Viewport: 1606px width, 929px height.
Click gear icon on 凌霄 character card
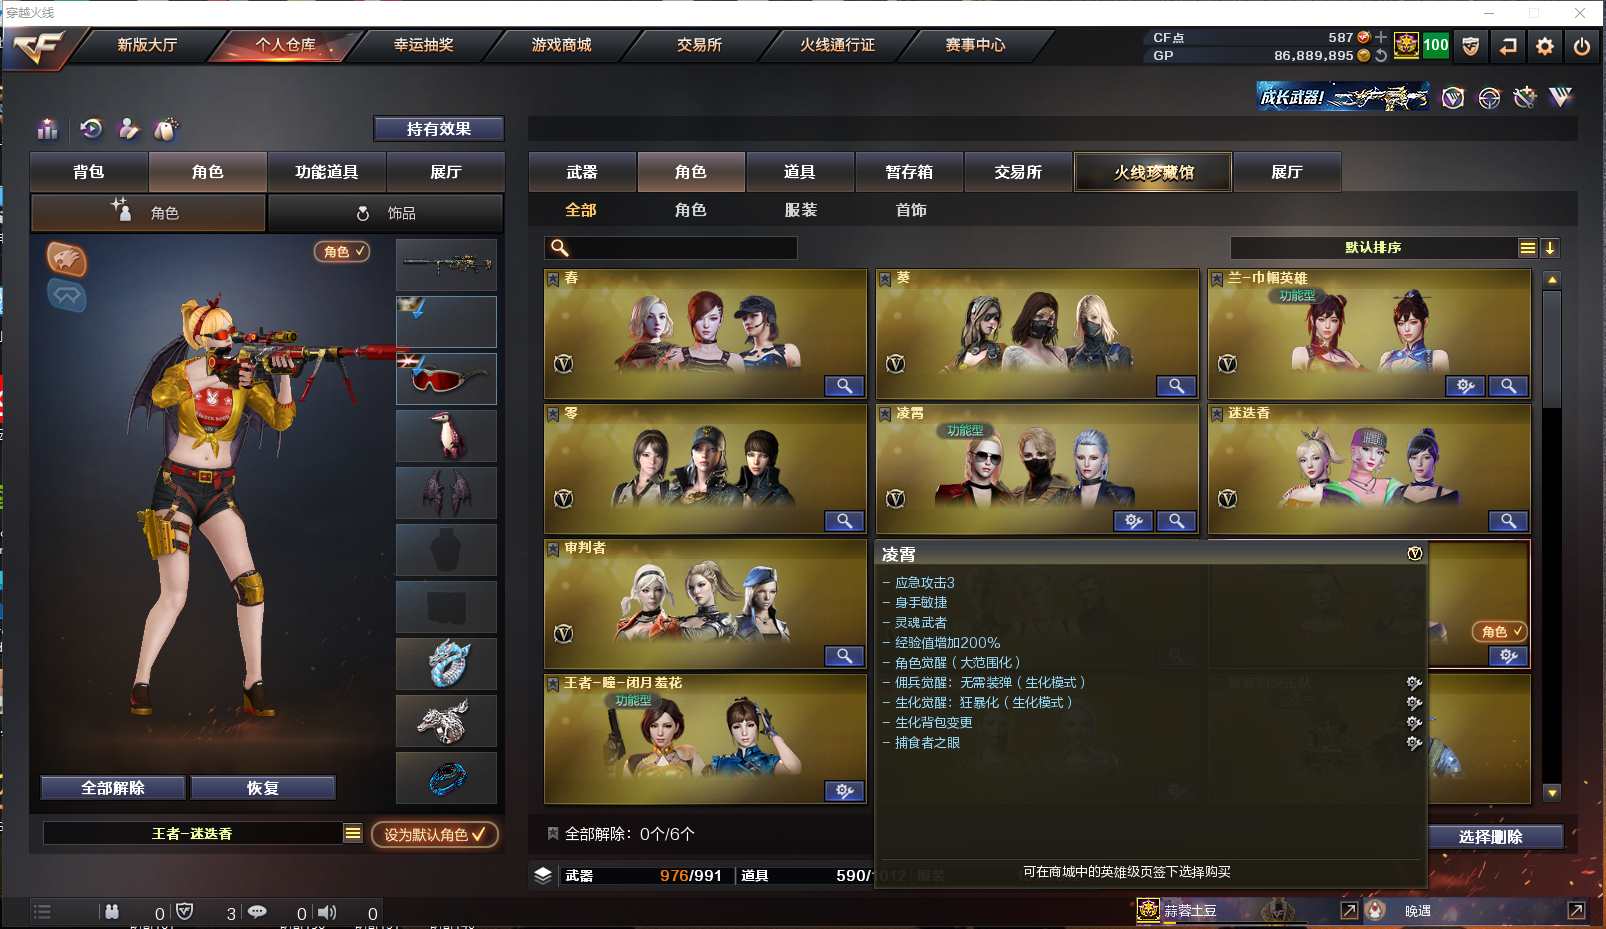pyautogui.click(x=1133, y=521)
